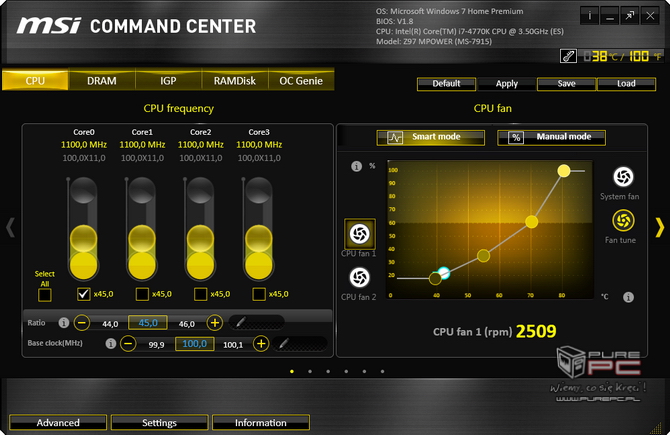Switch to Manual mode for CPU fan
The width and height of the screenshot is (670, 435).
click(551, 138)
